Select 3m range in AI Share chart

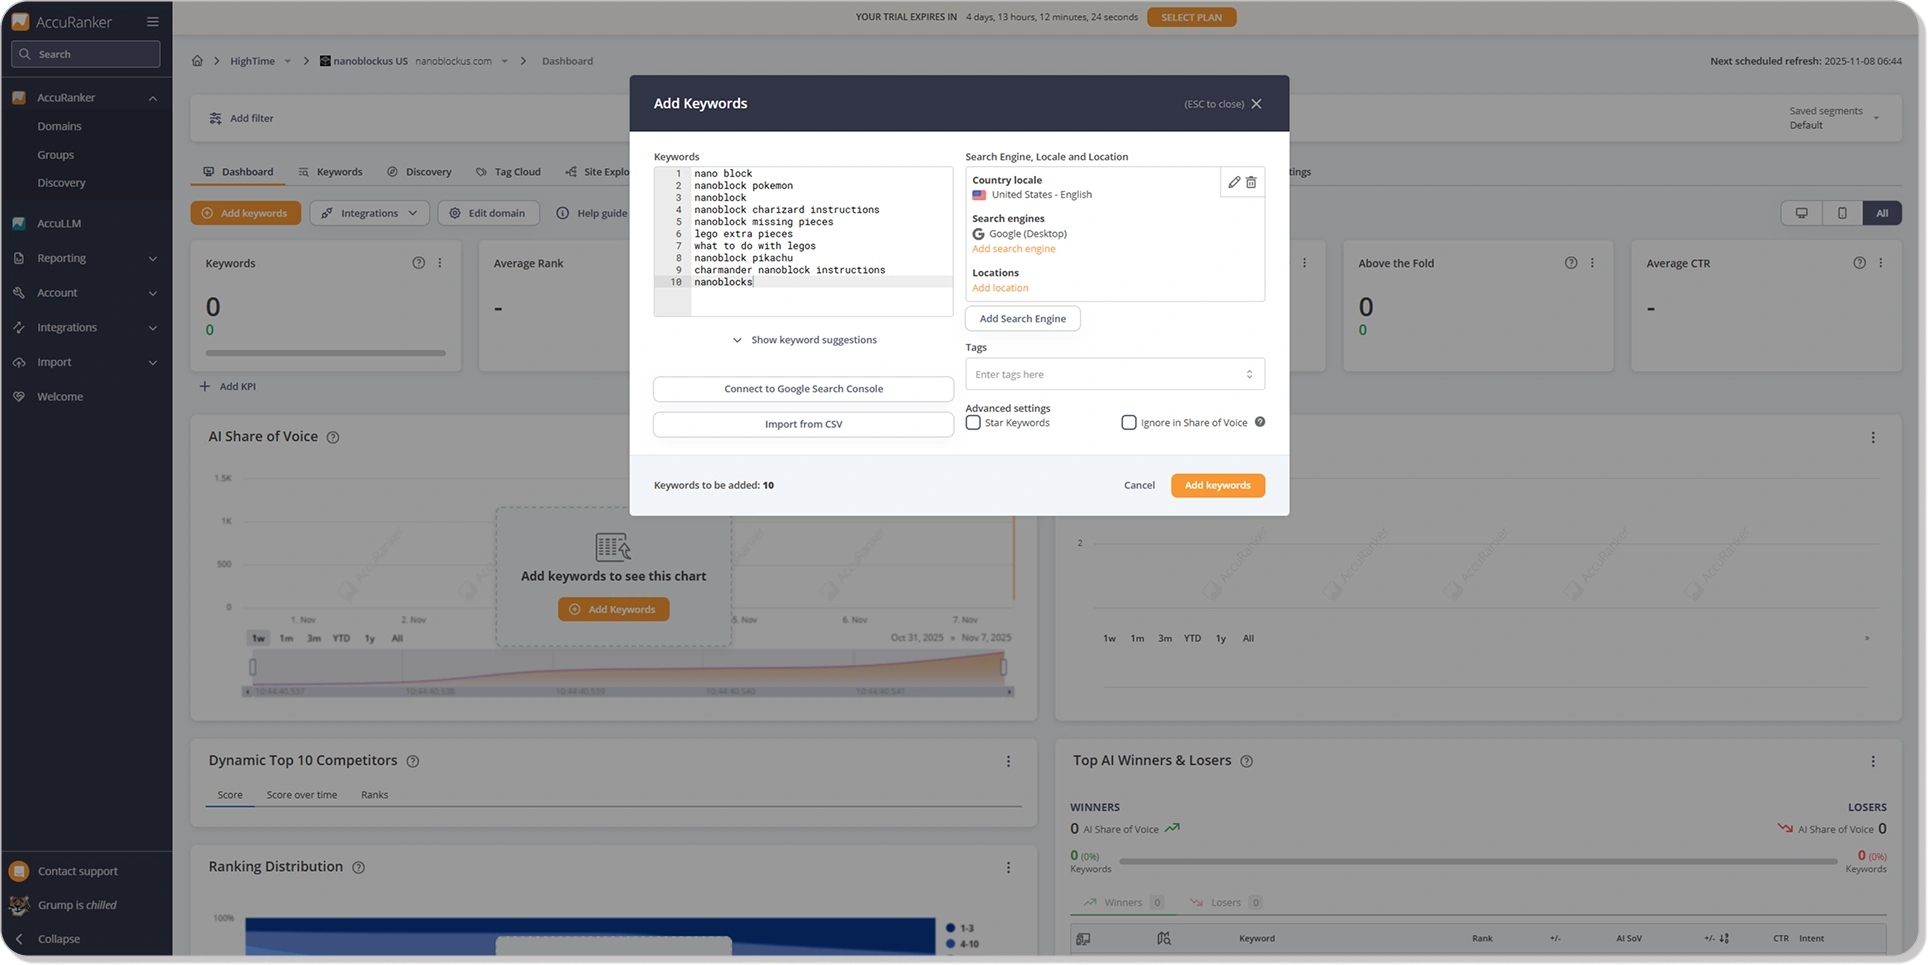(x=314, y=638)
